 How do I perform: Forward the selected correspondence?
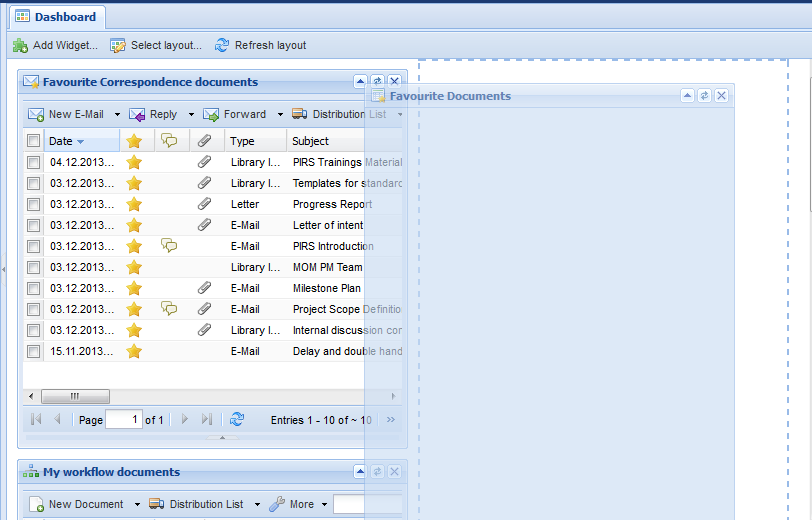click(235, 114)
